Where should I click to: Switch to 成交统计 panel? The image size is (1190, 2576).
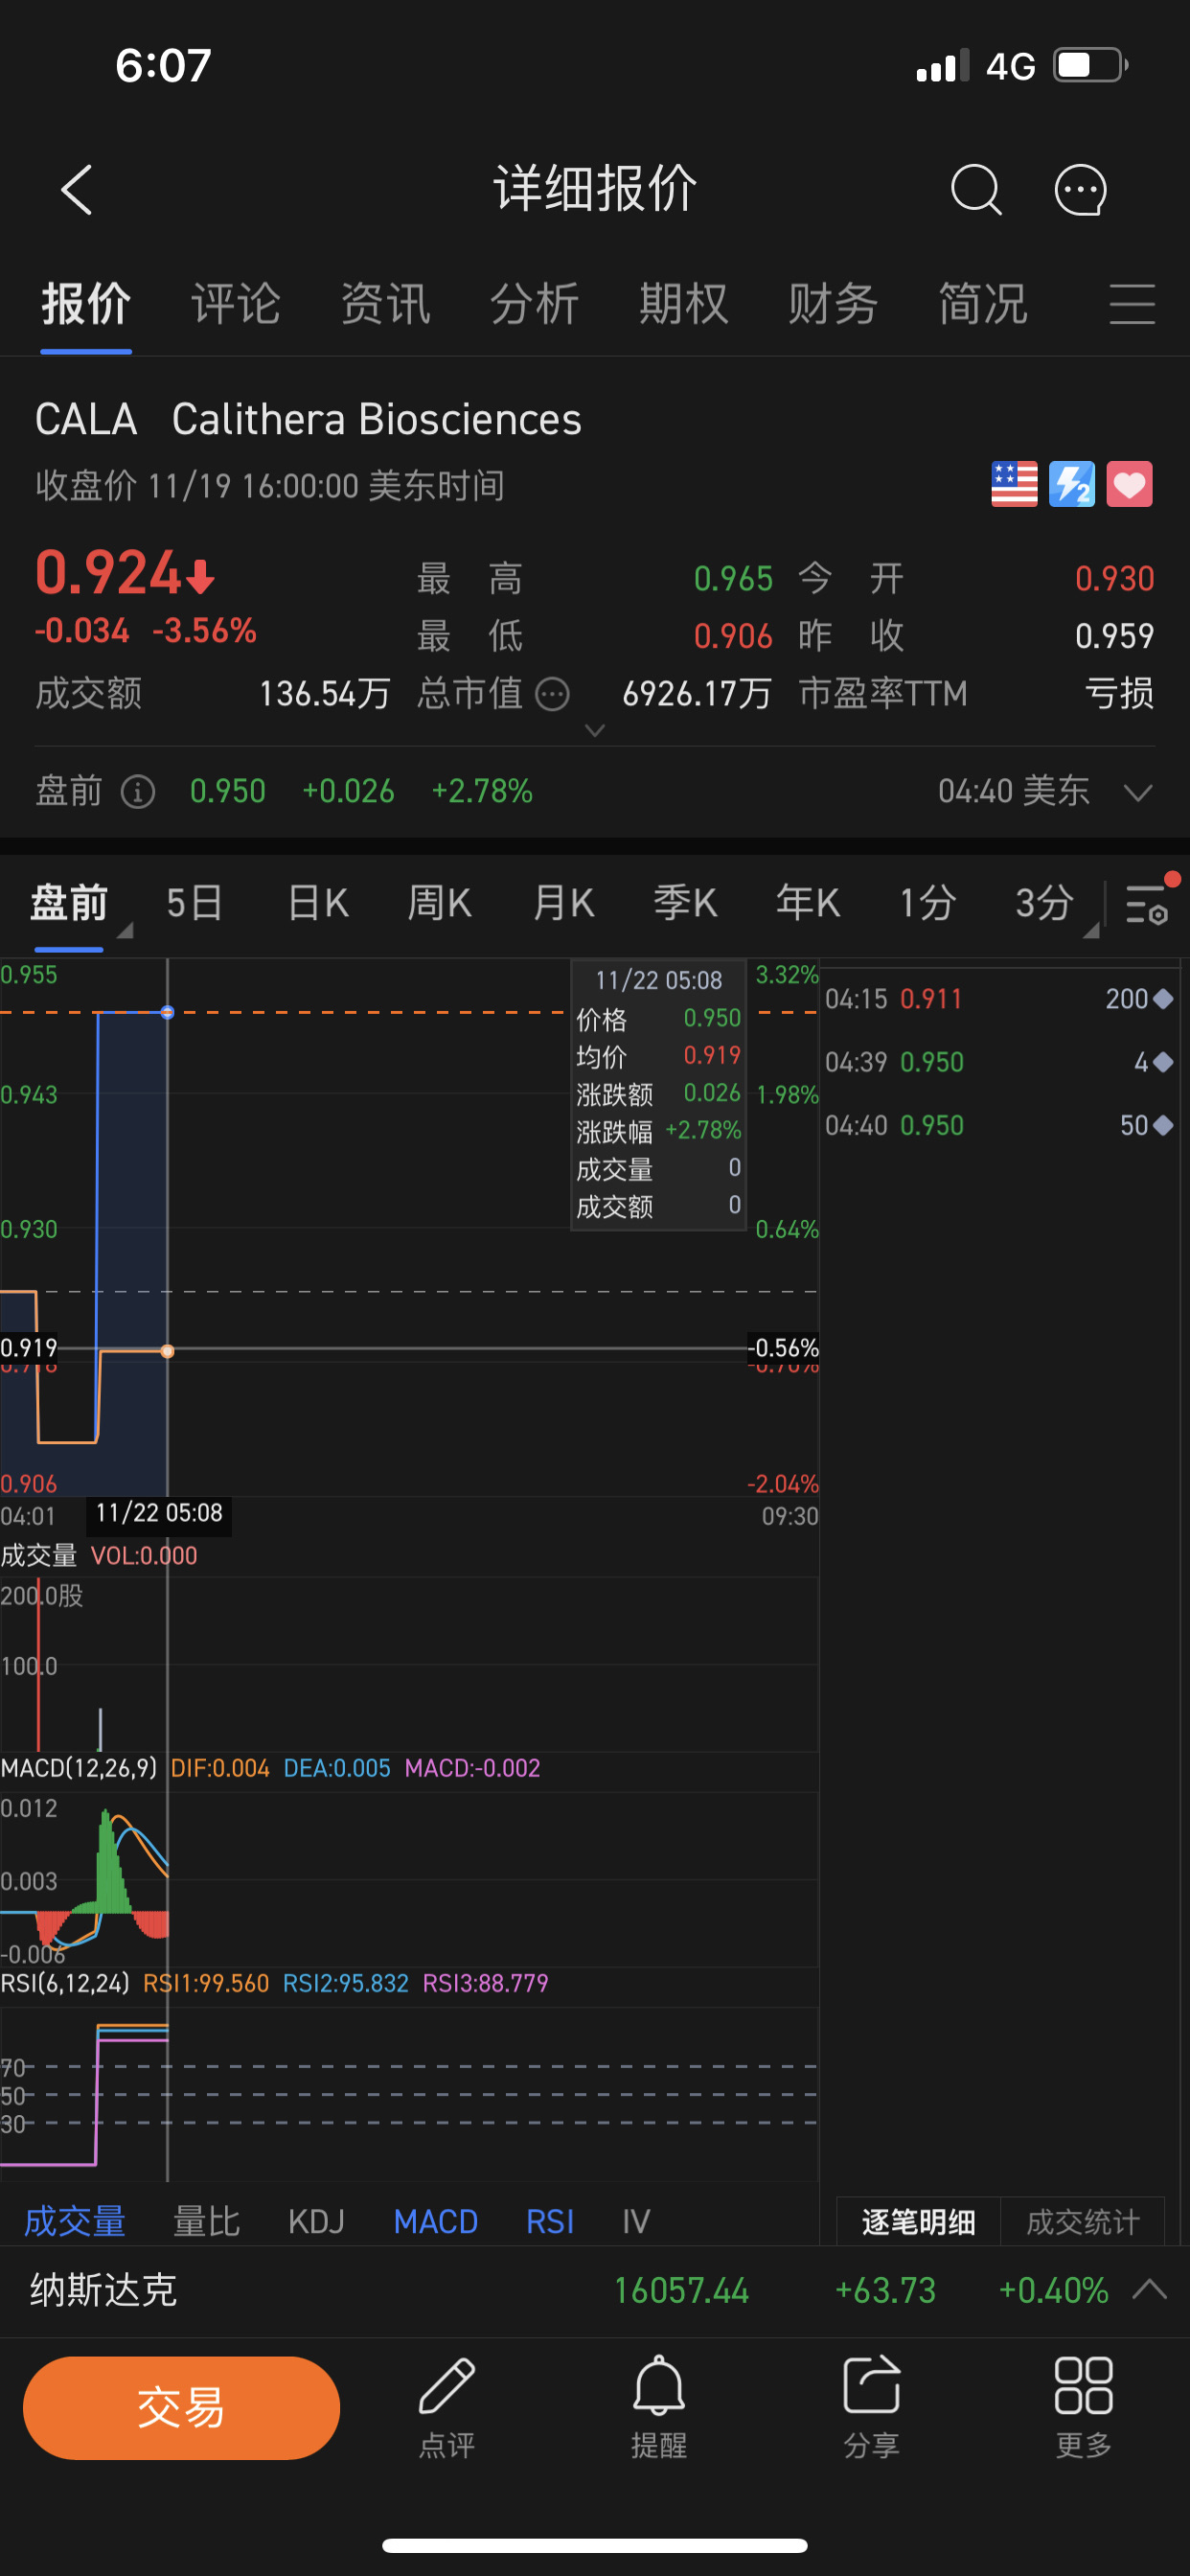pos(1082,2222)
